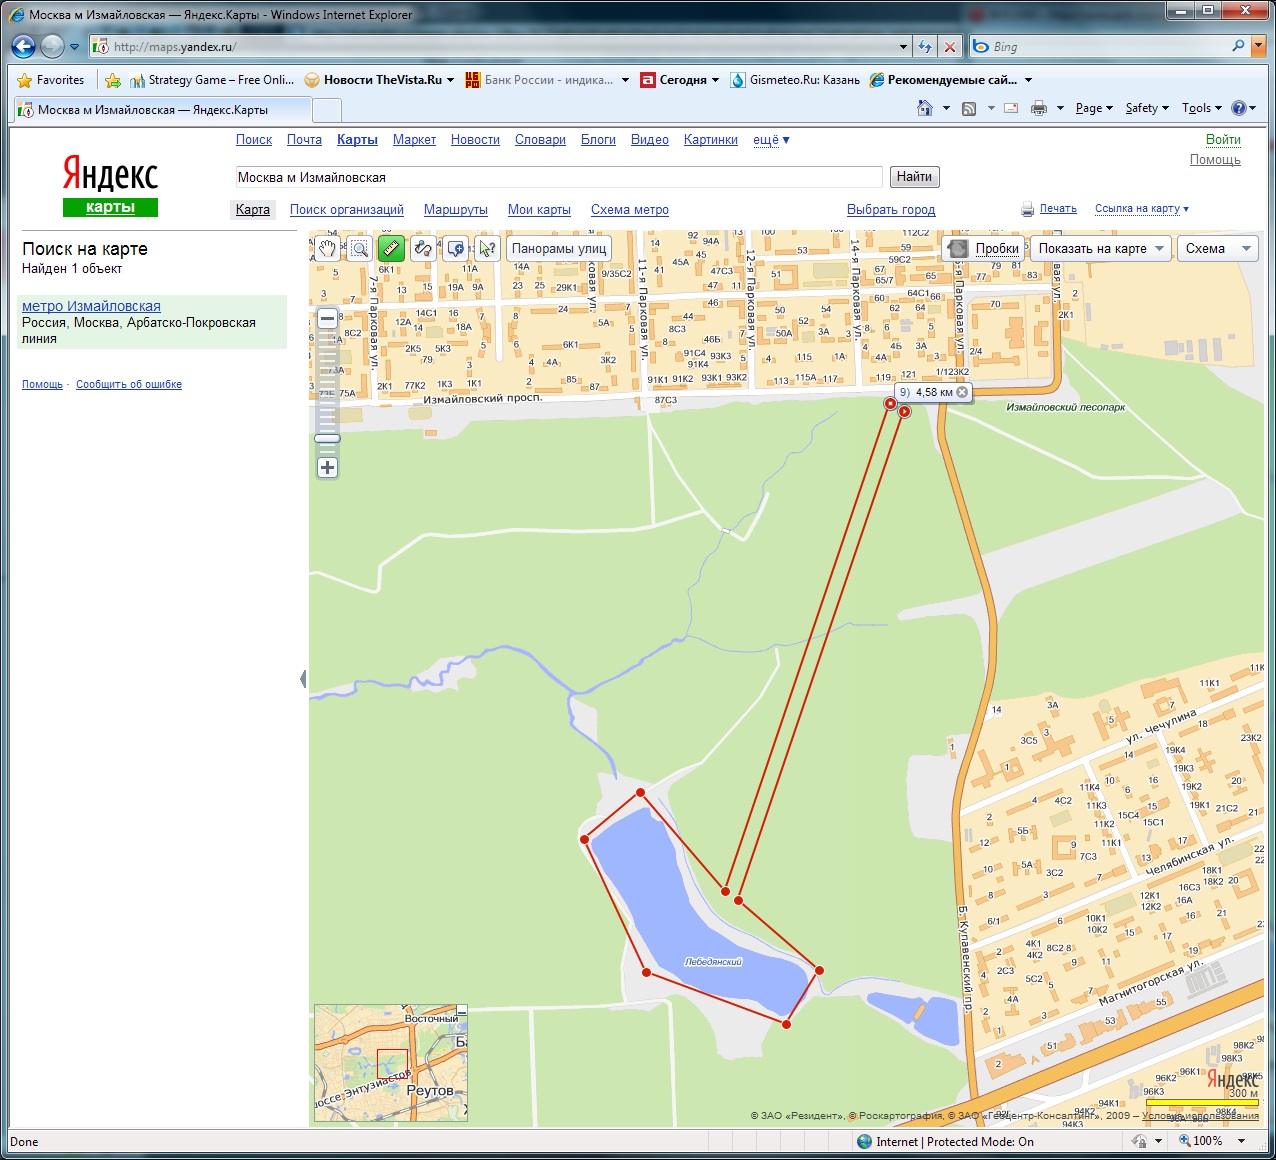The height and width of the screenshot is (1160, 1276).
Task: Click the Add to Favorites bar icon
Action: tap(113, 80)
